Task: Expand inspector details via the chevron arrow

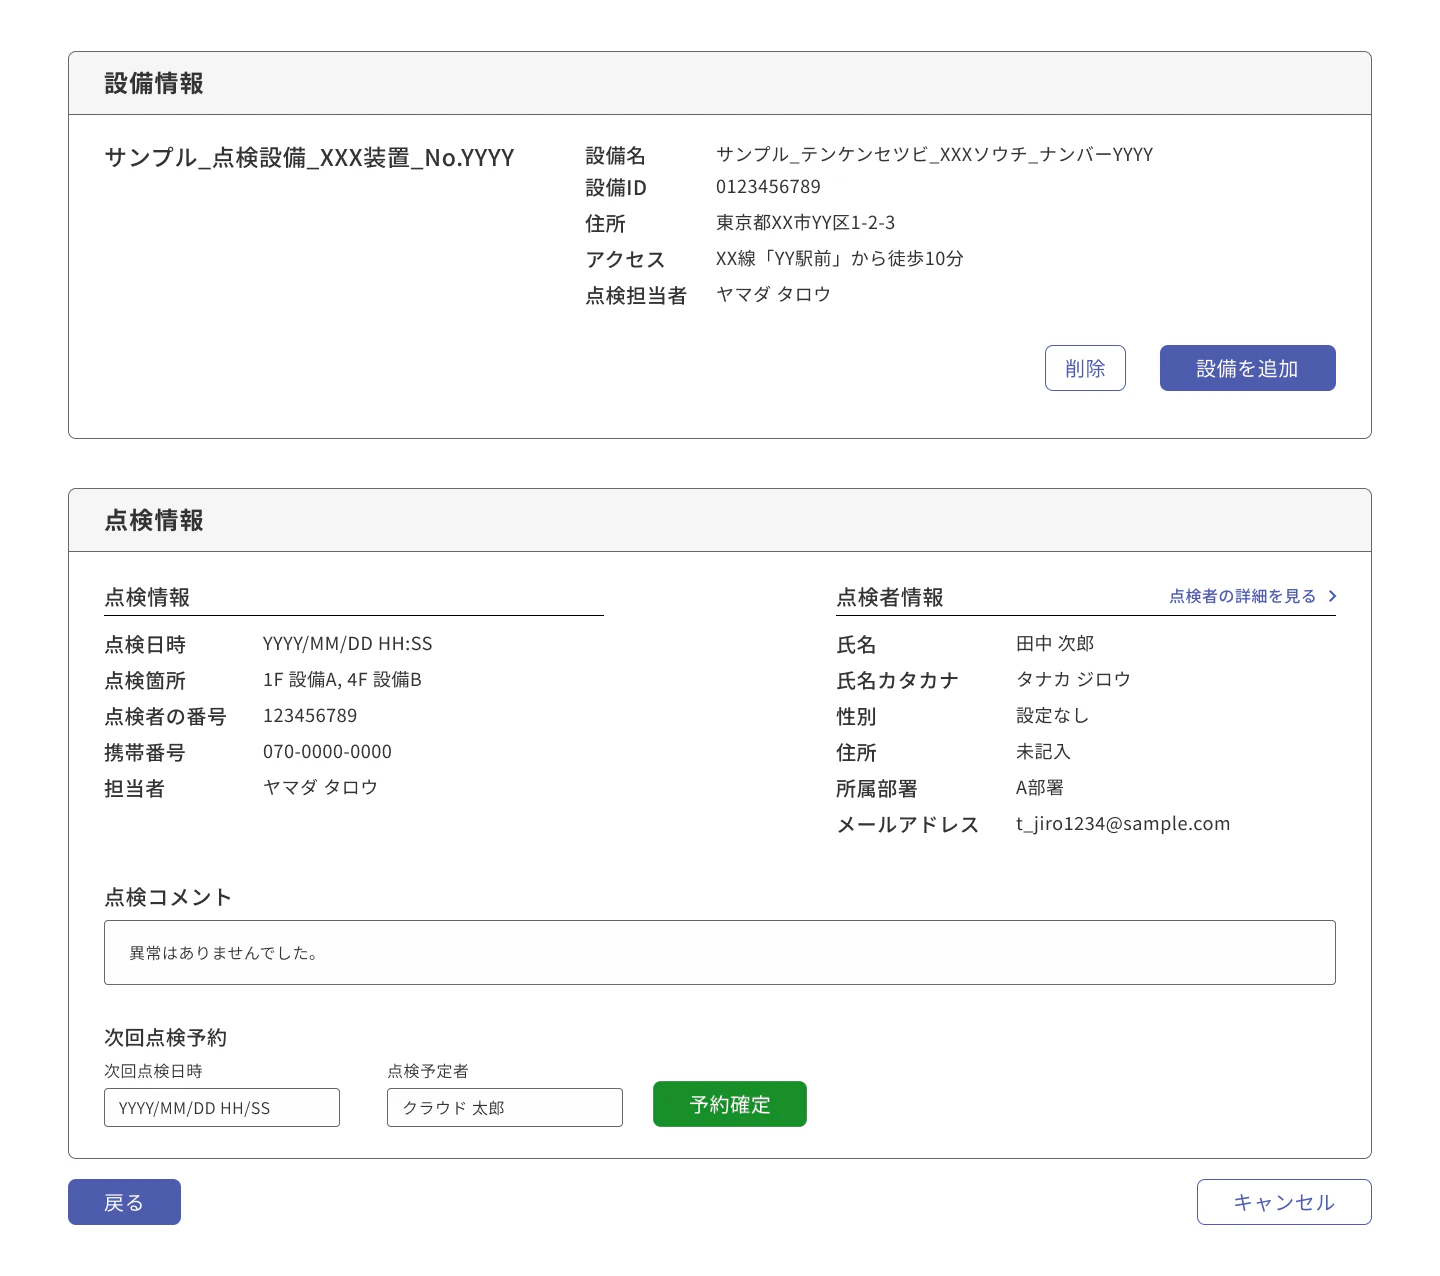Action: coord(1332,595)
